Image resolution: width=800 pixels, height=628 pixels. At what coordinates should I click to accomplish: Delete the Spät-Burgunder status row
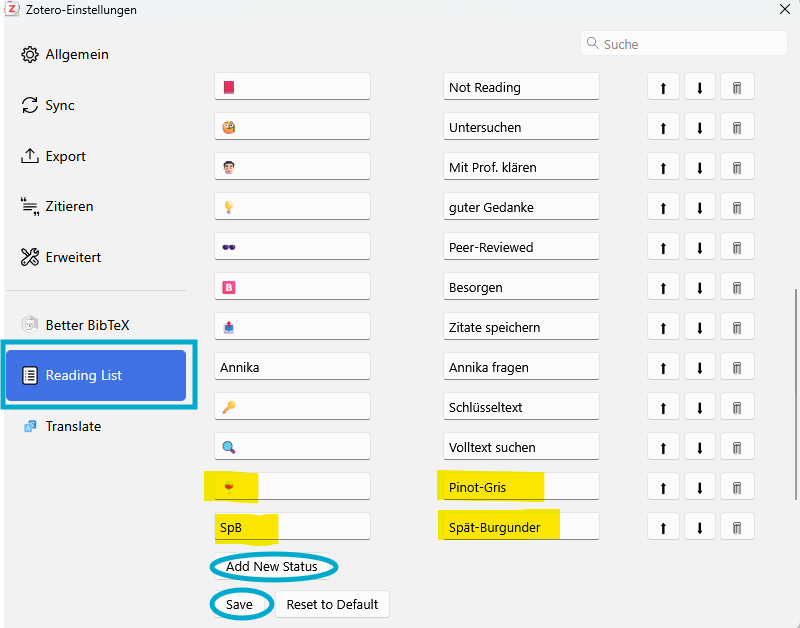[737, 527]
